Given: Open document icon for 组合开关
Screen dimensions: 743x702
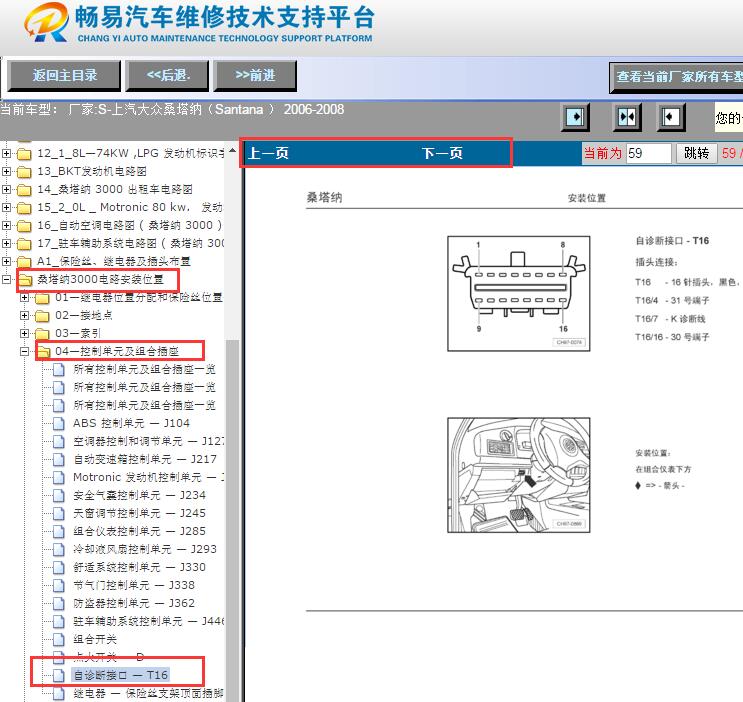Looking at the screenshot, I should 59,639.
